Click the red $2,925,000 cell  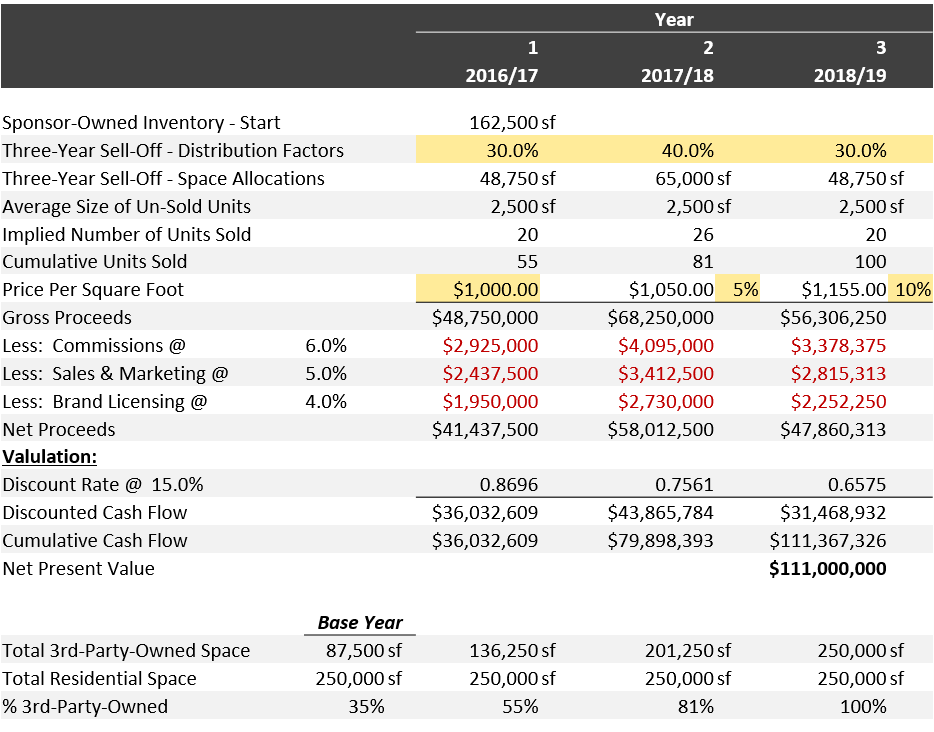[490, 345]
